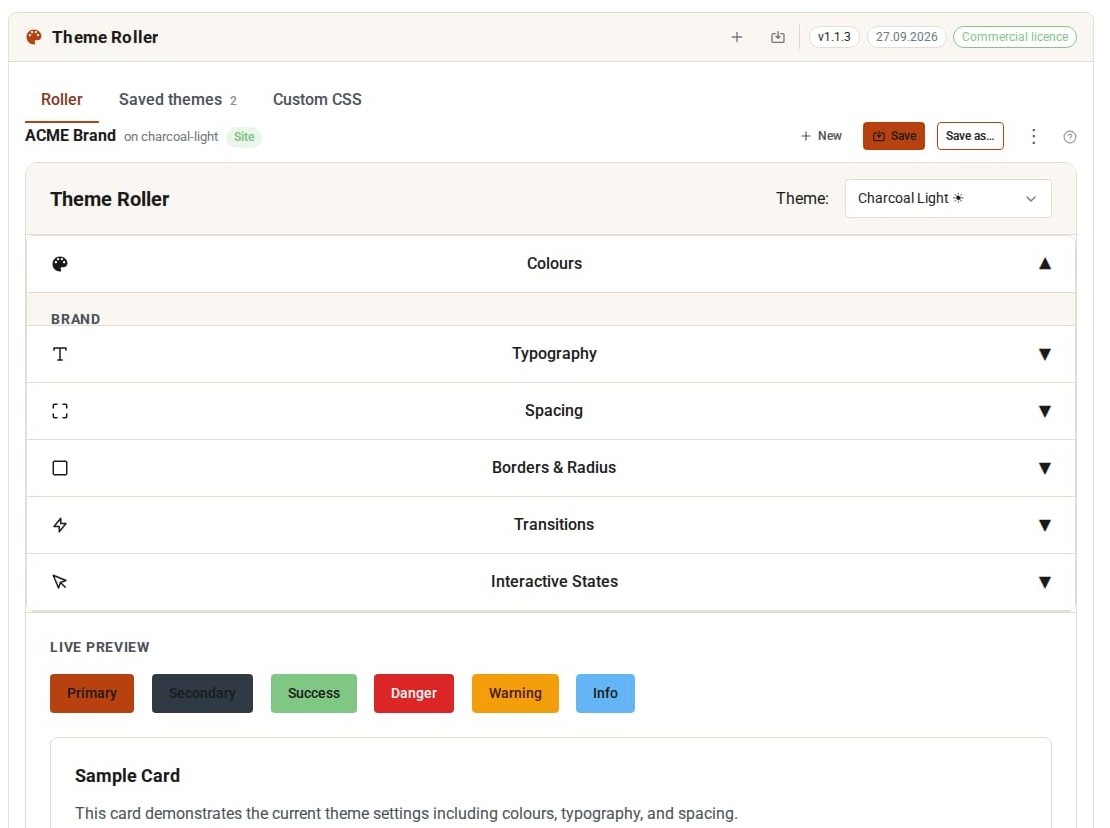Image resolution: width=1110 pixels, height=828 pixels.
Task: Click the LIVE PREVIEW label
Action: pos(100,648)
